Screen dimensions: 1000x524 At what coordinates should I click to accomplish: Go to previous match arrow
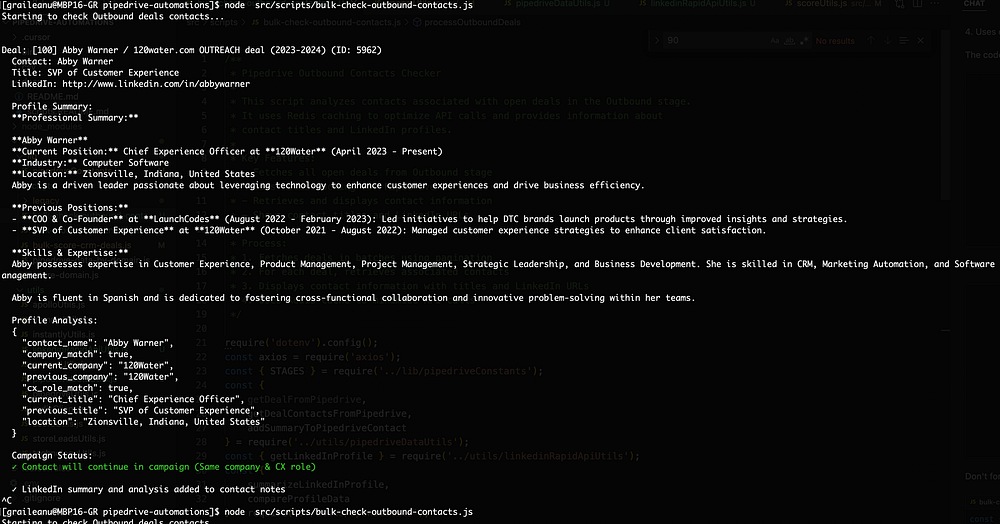[871, 41]
